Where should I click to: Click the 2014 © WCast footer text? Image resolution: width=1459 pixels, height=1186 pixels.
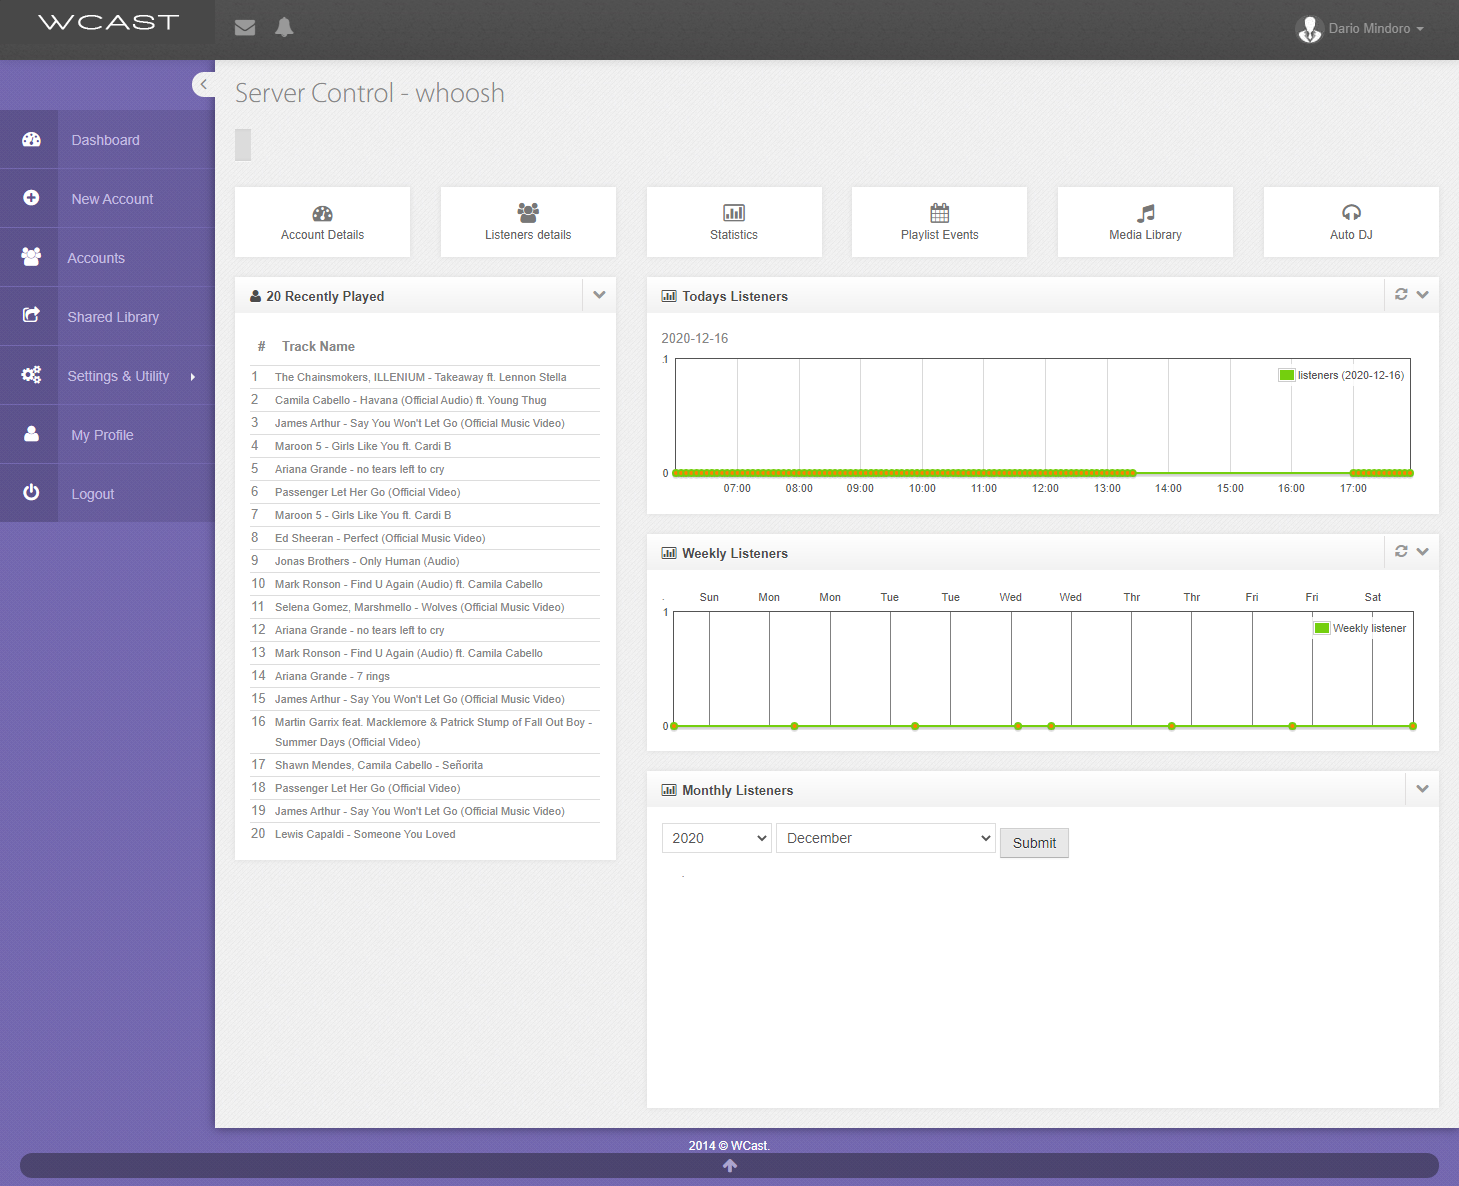coord(729,1146)
